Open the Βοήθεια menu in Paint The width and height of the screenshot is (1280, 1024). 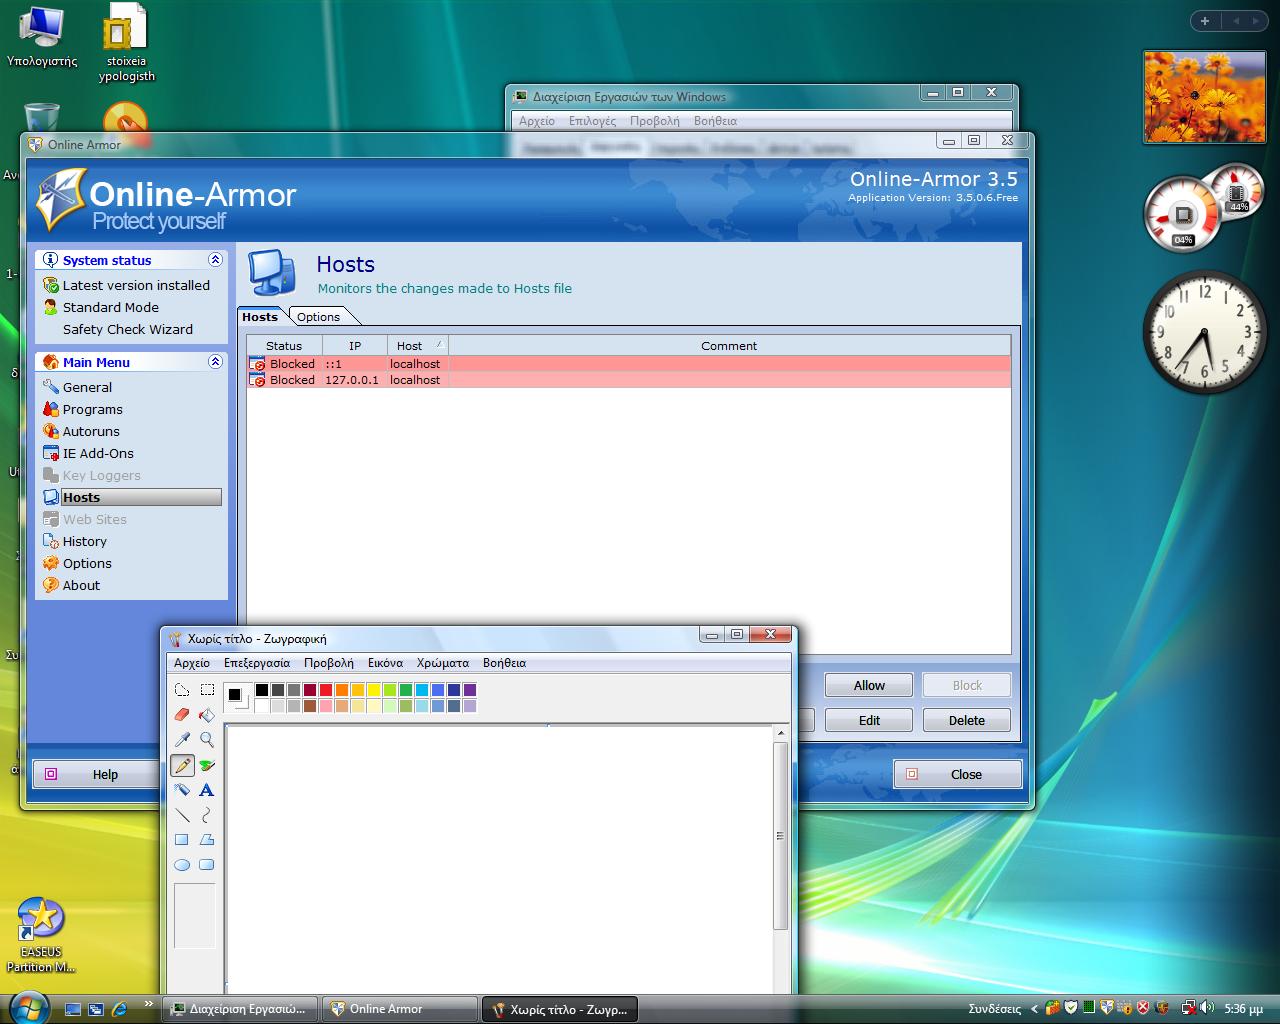click(x=504, y=663)
